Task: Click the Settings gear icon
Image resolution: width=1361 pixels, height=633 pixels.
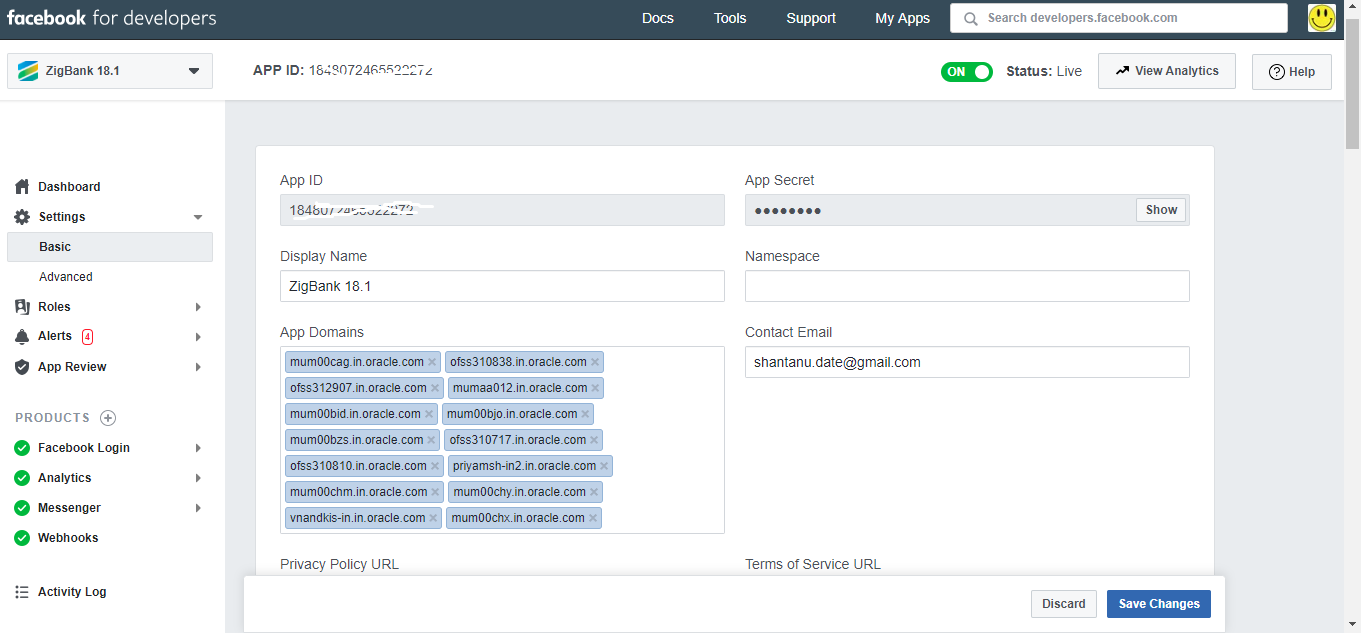Action: [22, 217]
